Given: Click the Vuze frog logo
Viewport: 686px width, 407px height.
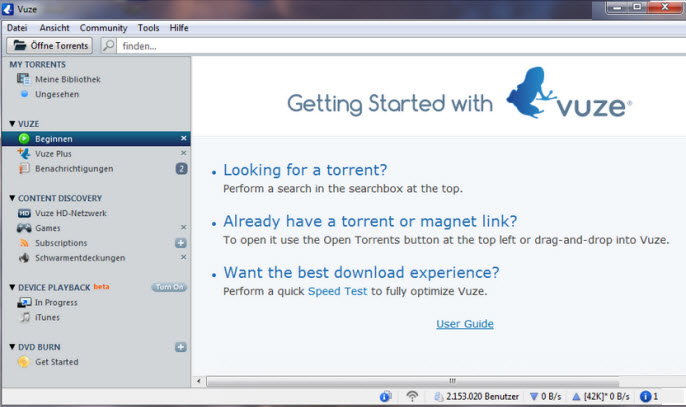Looking at the screenshot, I should click(531, 92).
